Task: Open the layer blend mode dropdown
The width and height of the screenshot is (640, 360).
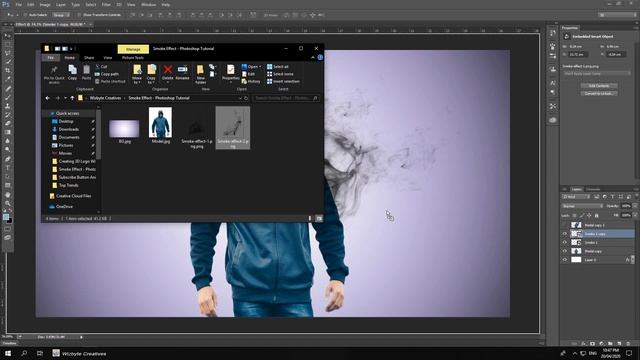Action: tap(582, 206)
